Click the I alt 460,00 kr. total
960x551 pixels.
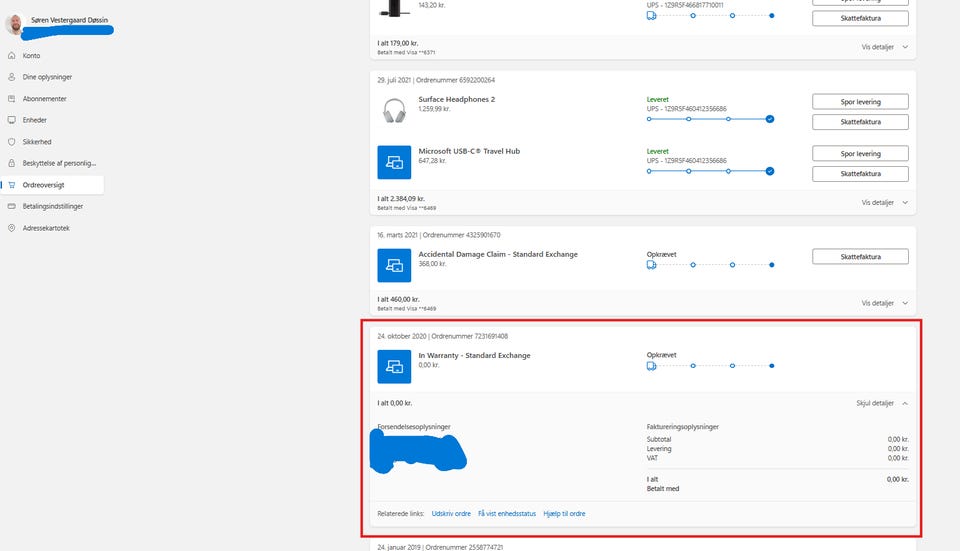click(399, 299)
